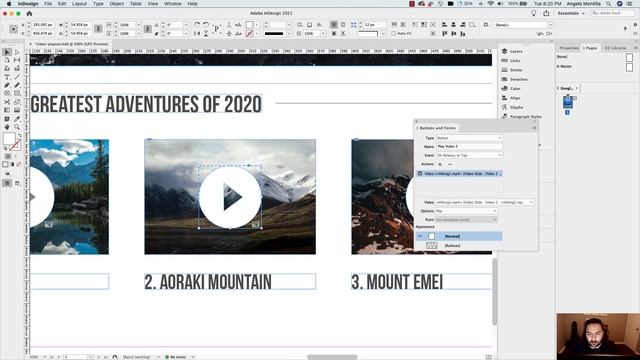640x360 pixels.
Task: Click the stroke swatch in control bar
Action: [x=249, y=33]
